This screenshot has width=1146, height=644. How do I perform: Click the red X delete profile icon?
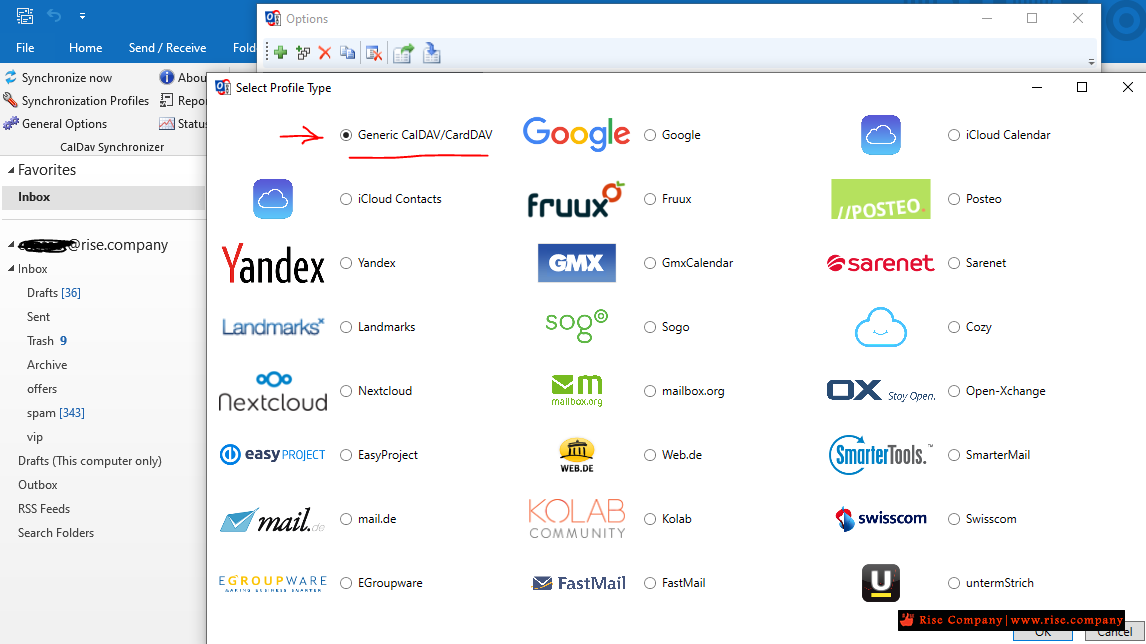point(325,53)
